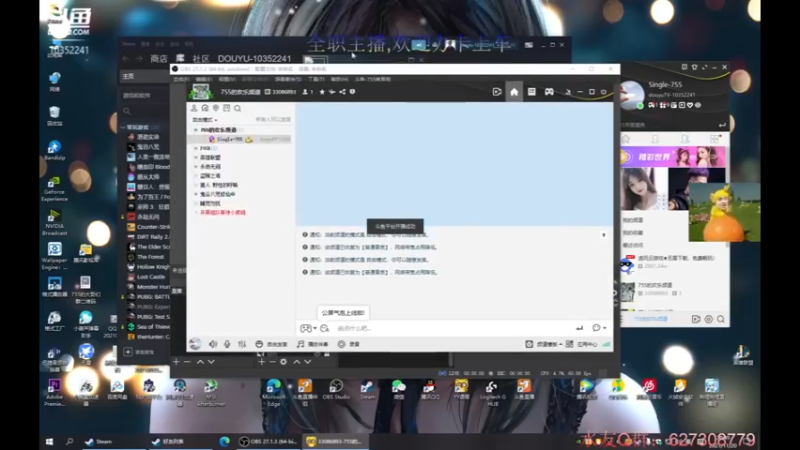
Task: Go back in the Steam window
Action: tap(126, 59)
